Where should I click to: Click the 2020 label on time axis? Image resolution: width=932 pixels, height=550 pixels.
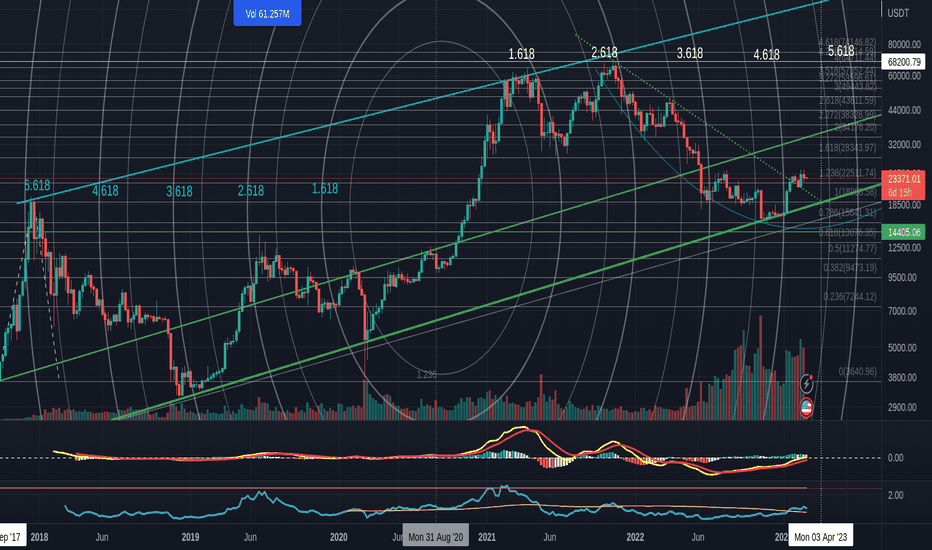tap(338, 537)
